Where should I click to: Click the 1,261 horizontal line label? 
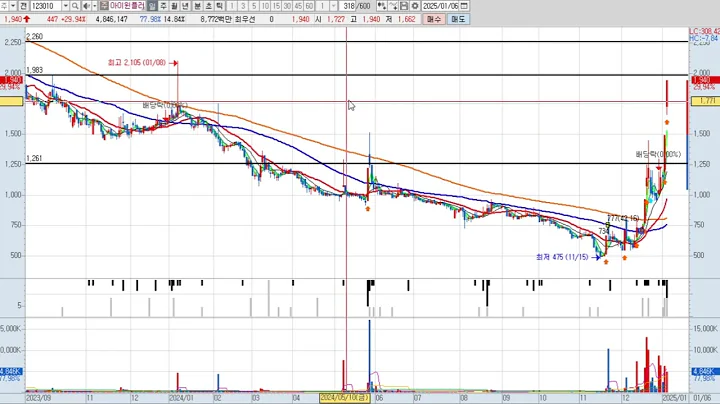pos(34,158)
